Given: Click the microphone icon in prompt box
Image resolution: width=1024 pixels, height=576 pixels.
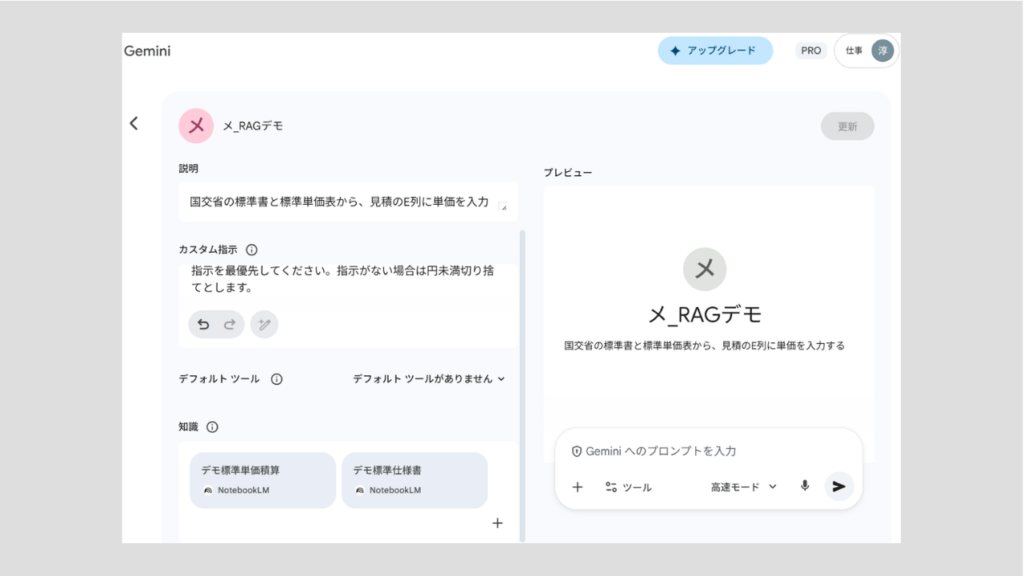Looking at the screenshot, I should pos(804,487).
